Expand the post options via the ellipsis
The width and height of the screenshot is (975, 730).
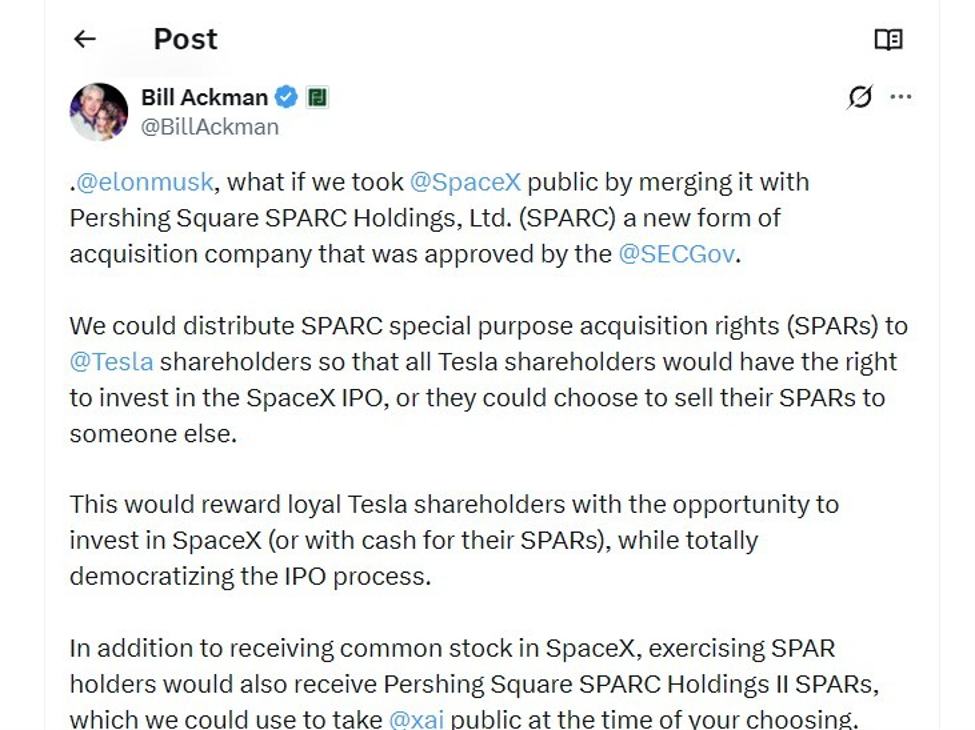901,96
